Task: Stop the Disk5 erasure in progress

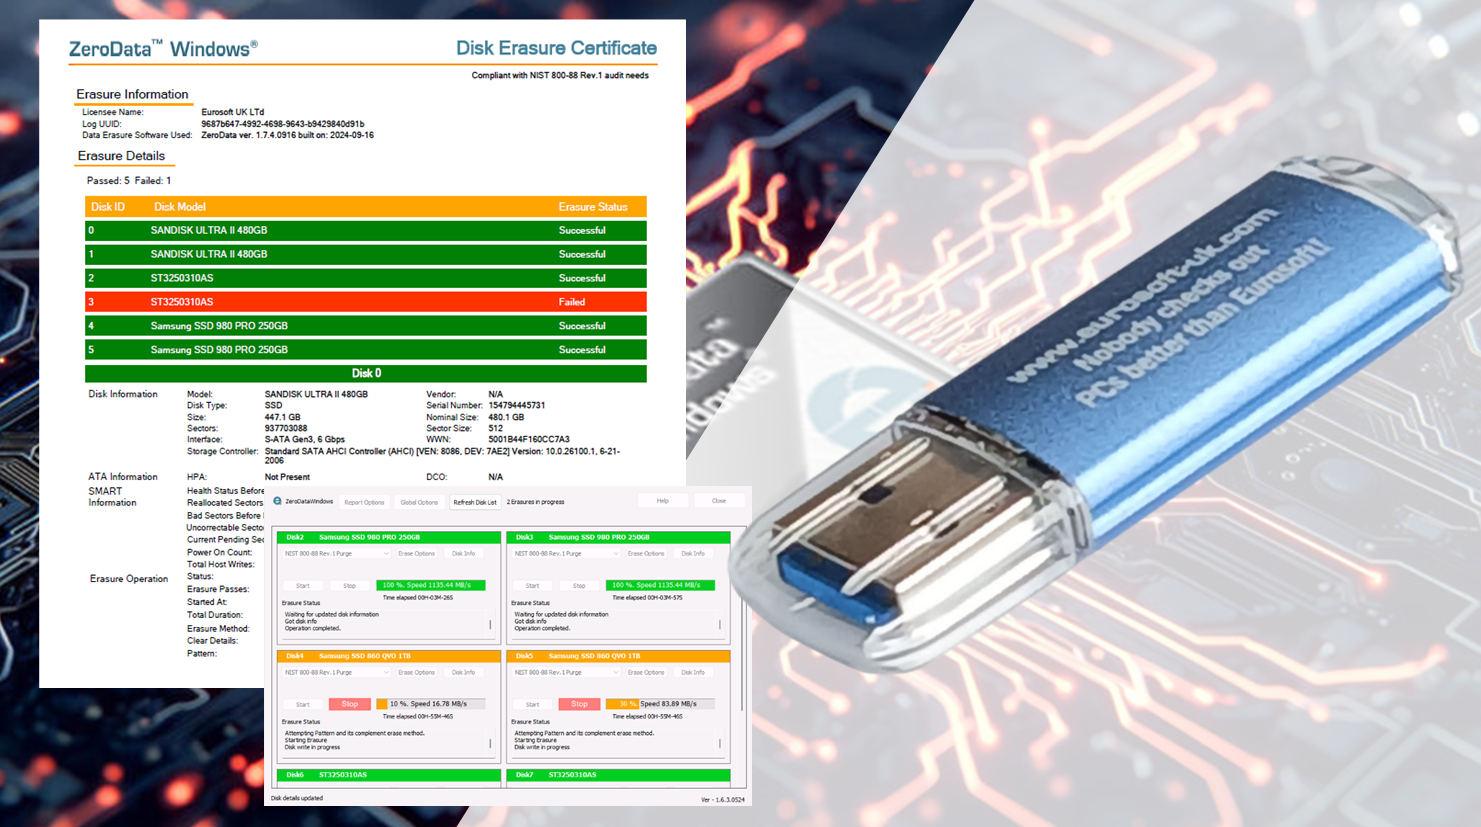Action: (579, 704)
